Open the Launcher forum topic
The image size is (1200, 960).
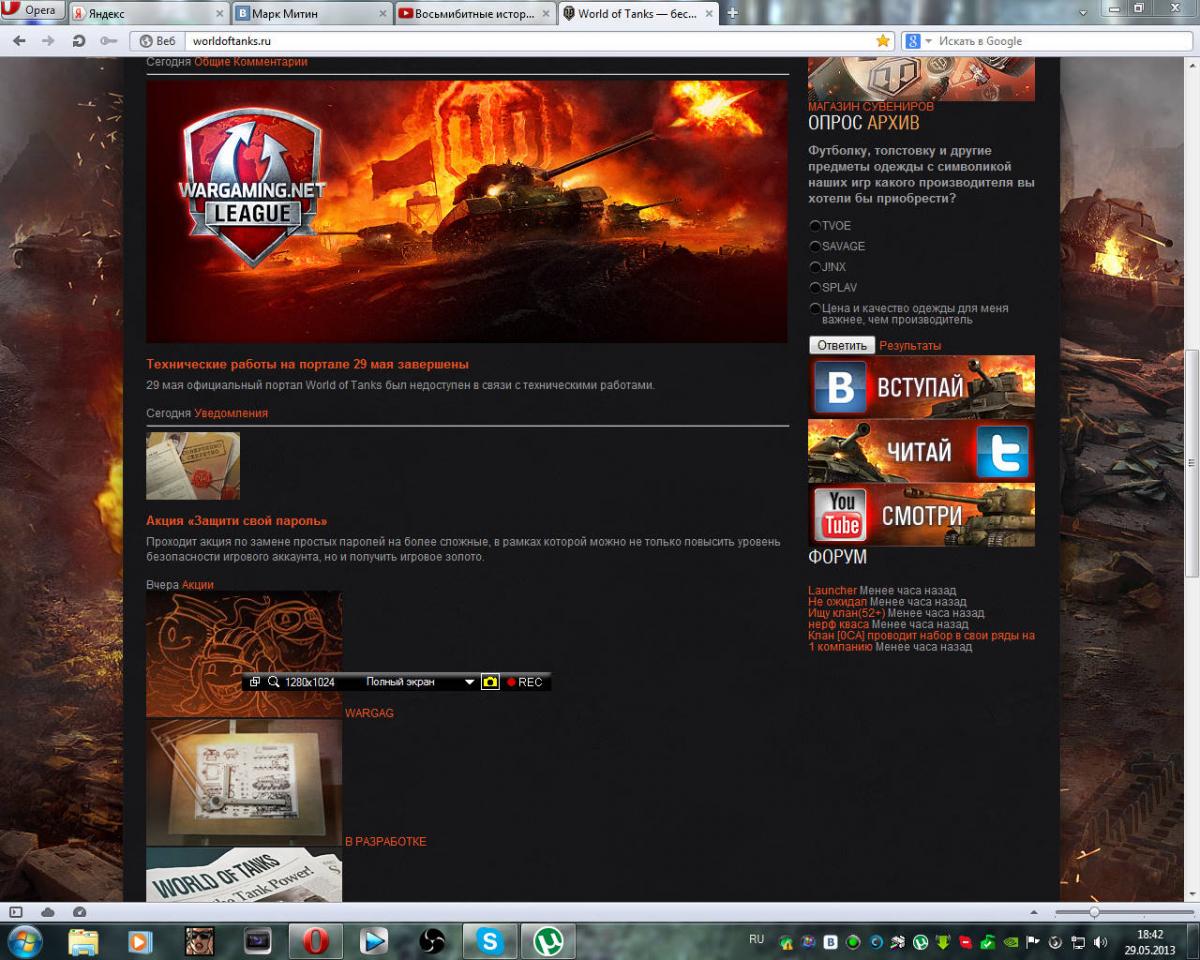click(832, 590)
